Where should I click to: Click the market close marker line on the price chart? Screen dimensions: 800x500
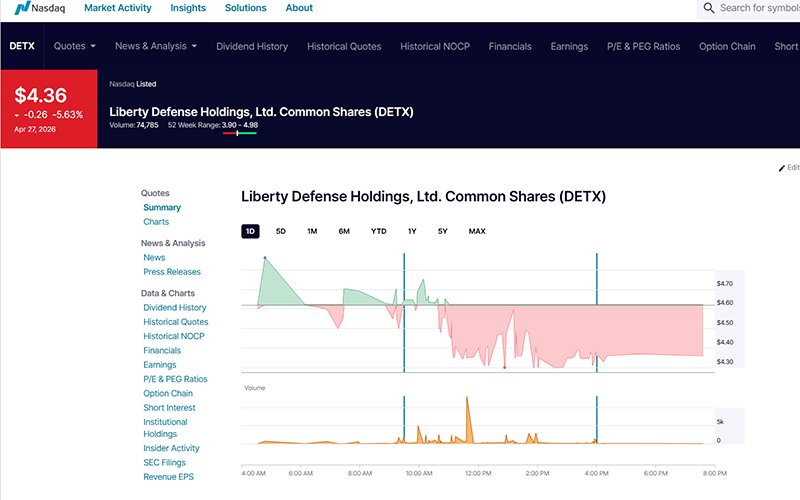tap(597, 312)
